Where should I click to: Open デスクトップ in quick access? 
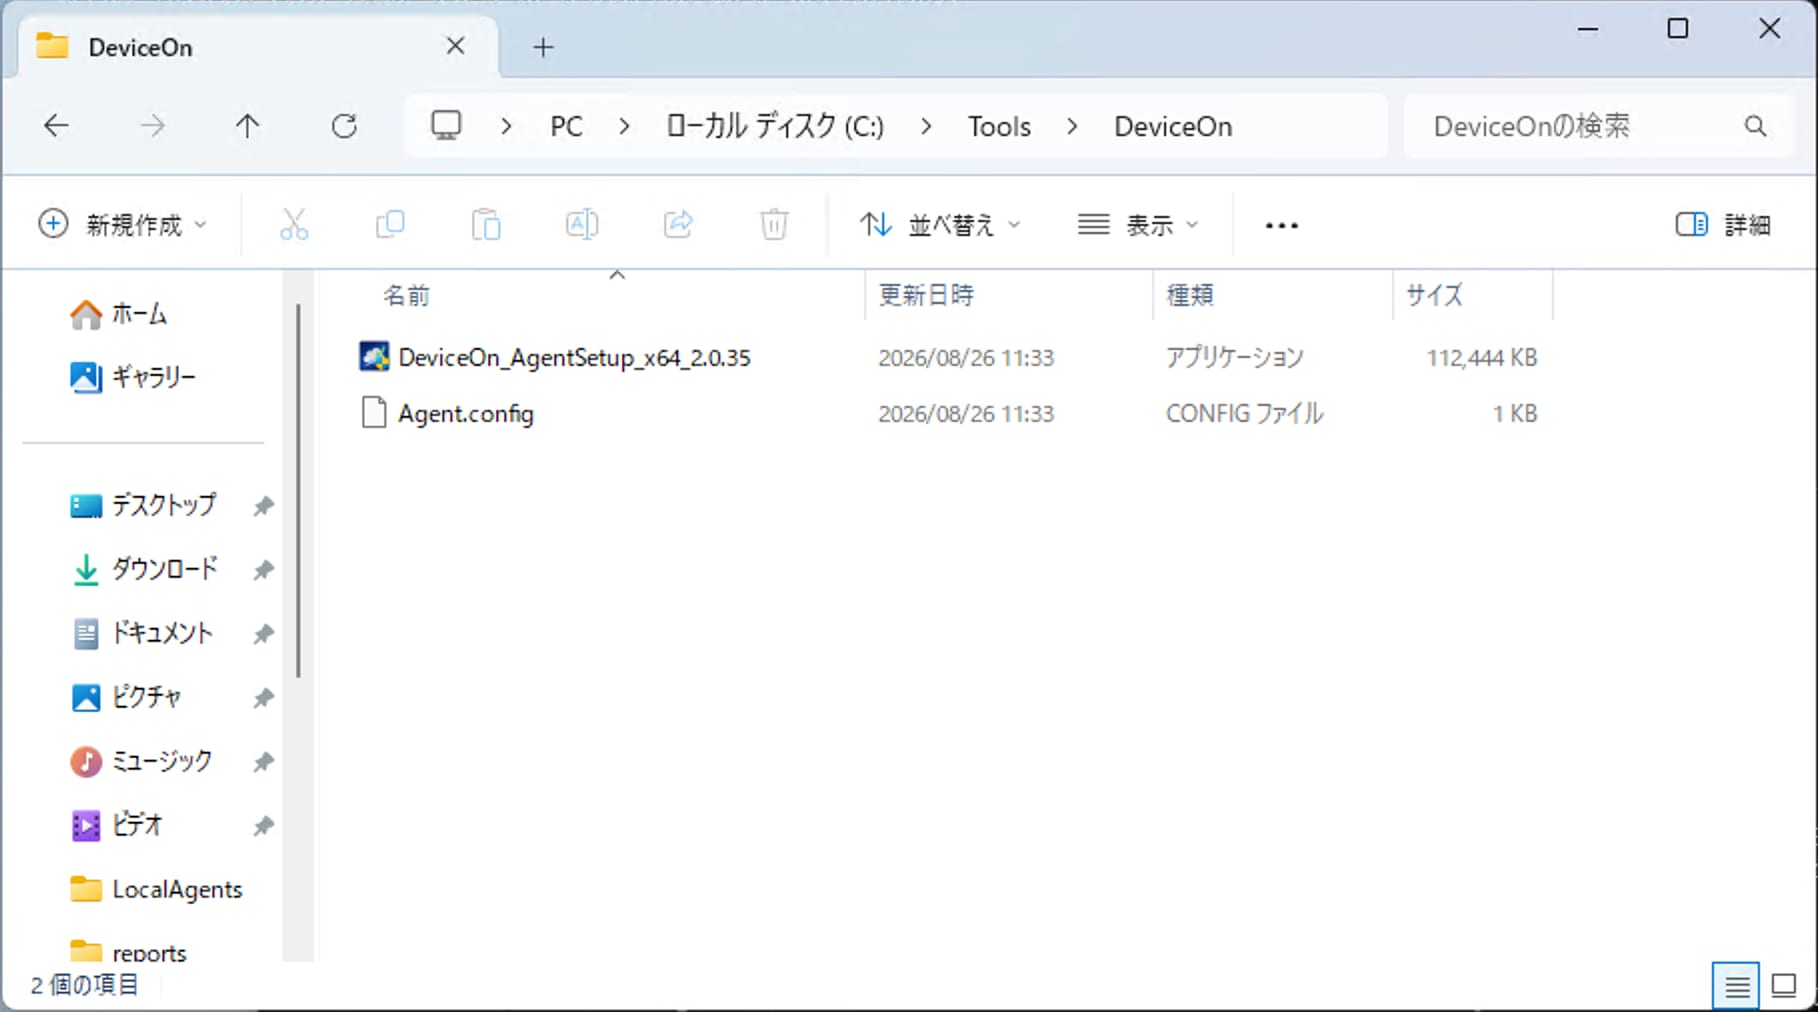coord(143,505)
